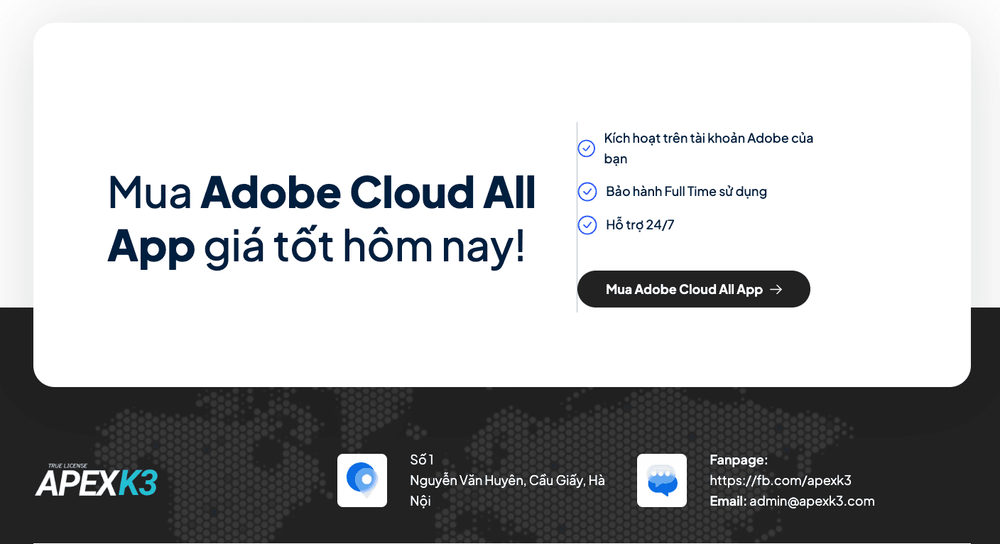Click the bold 'Adobe Cloud All' heading text
The image size is (1000, 544).
click(x=368, y=192)
